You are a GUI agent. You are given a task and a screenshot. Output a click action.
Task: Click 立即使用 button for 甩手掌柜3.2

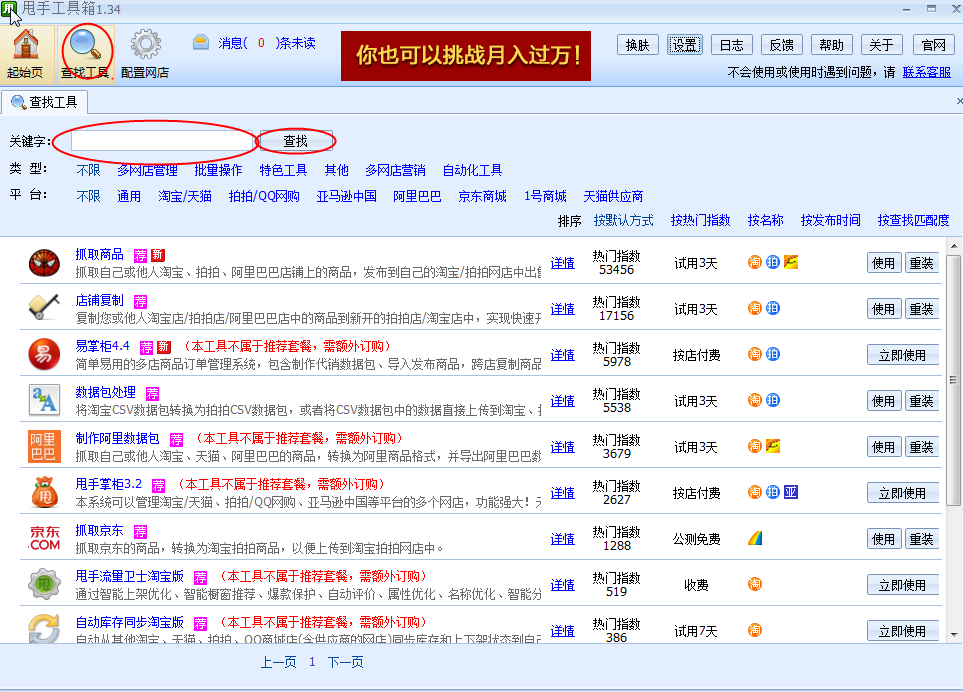tap(903, 493)
